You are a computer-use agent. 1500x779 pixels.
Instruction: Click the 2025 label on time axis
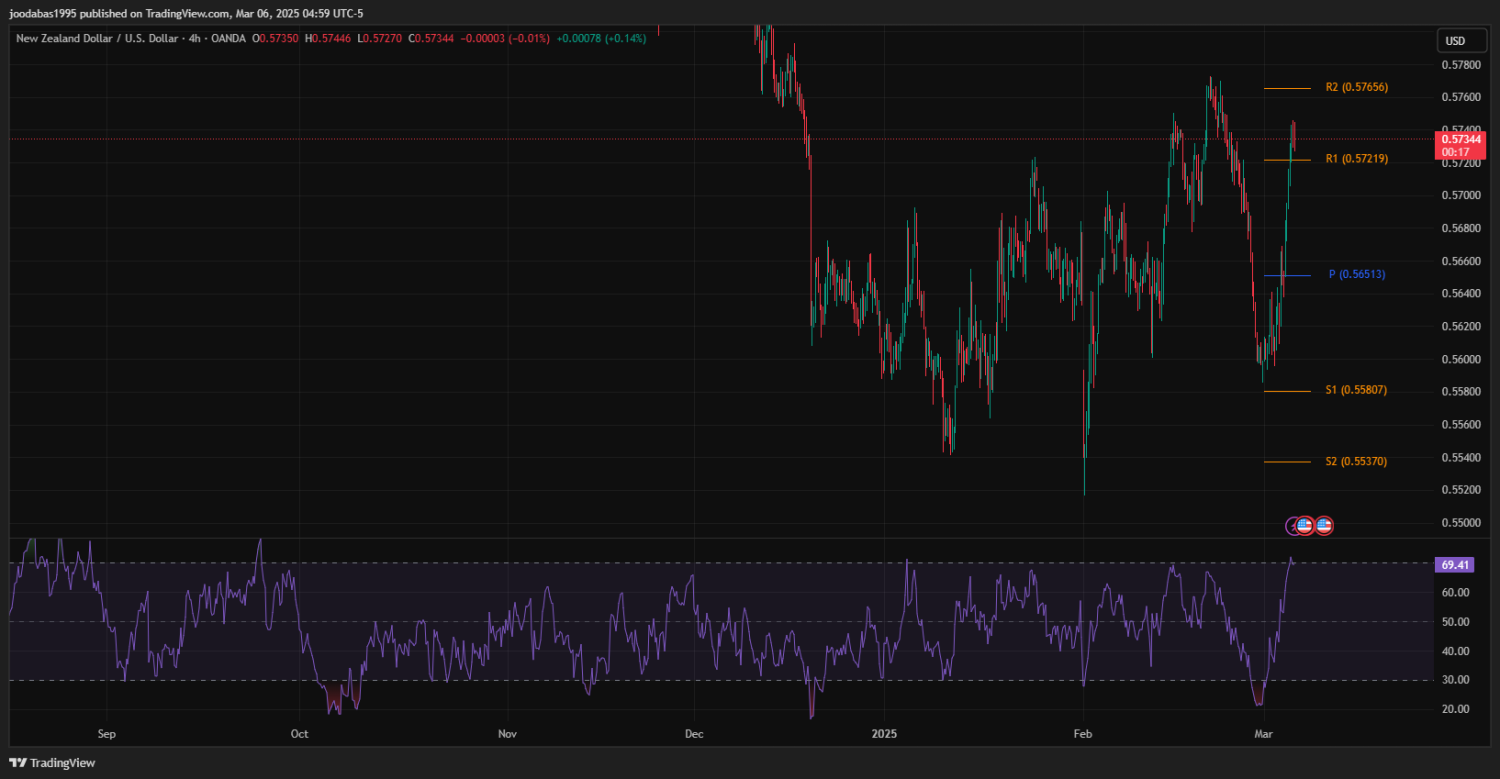point(884,733)
